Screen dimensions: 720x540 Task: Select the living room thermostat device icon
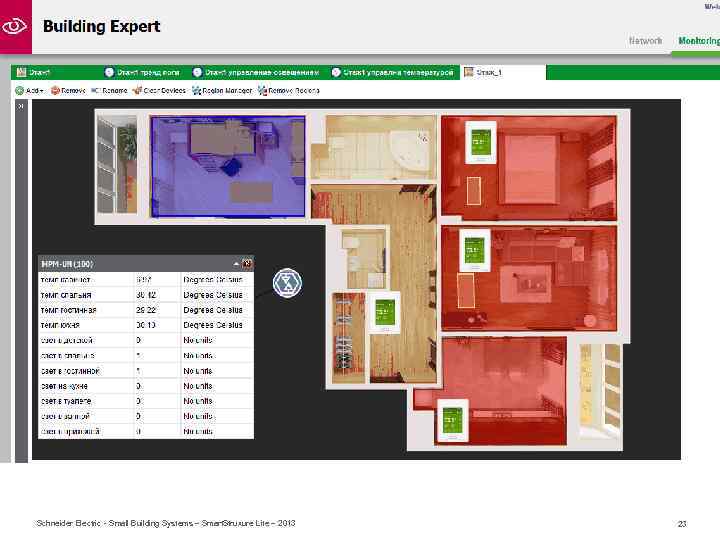474,250
